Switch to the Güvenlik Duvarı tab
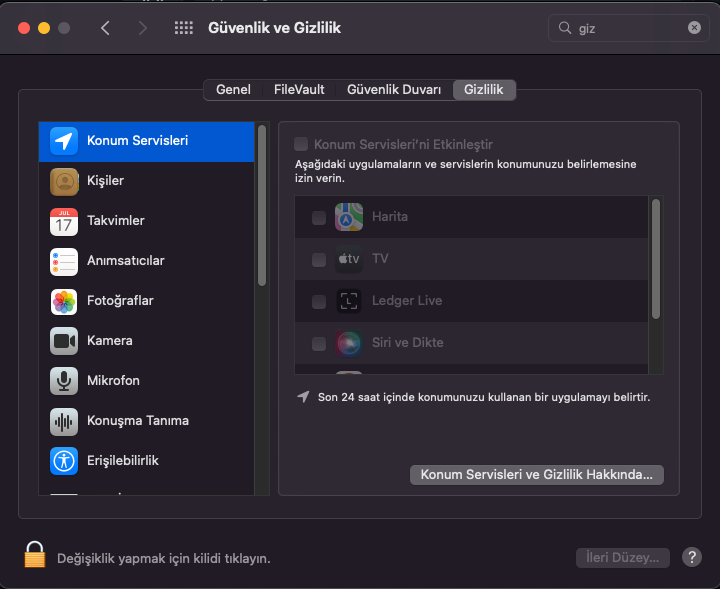720x589 pixels. [x=394, y=90]
